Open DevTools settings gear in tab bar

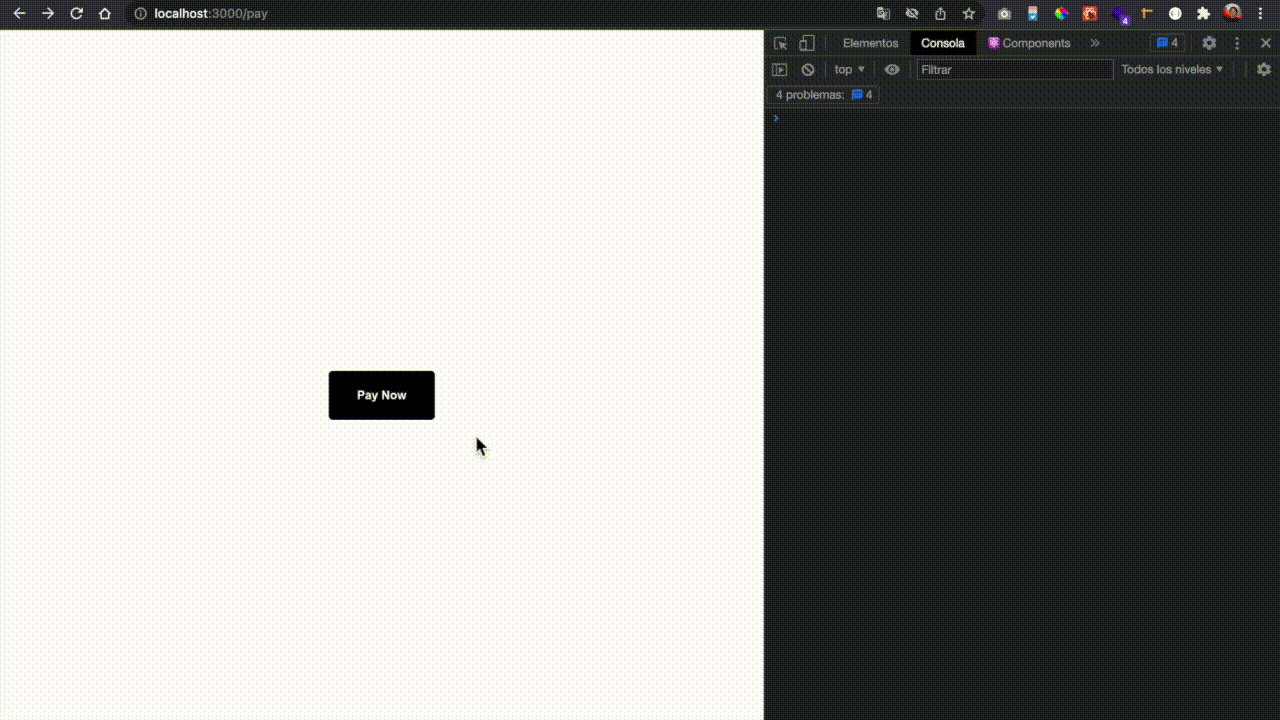click(x=1209, y=43)
